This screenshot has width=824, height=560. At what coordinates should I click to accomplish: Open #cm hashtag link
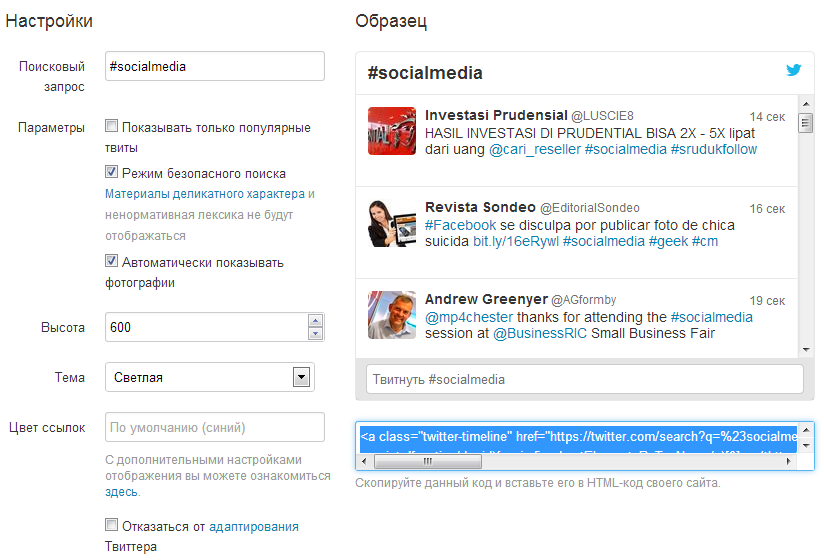(x=705, y=241)
